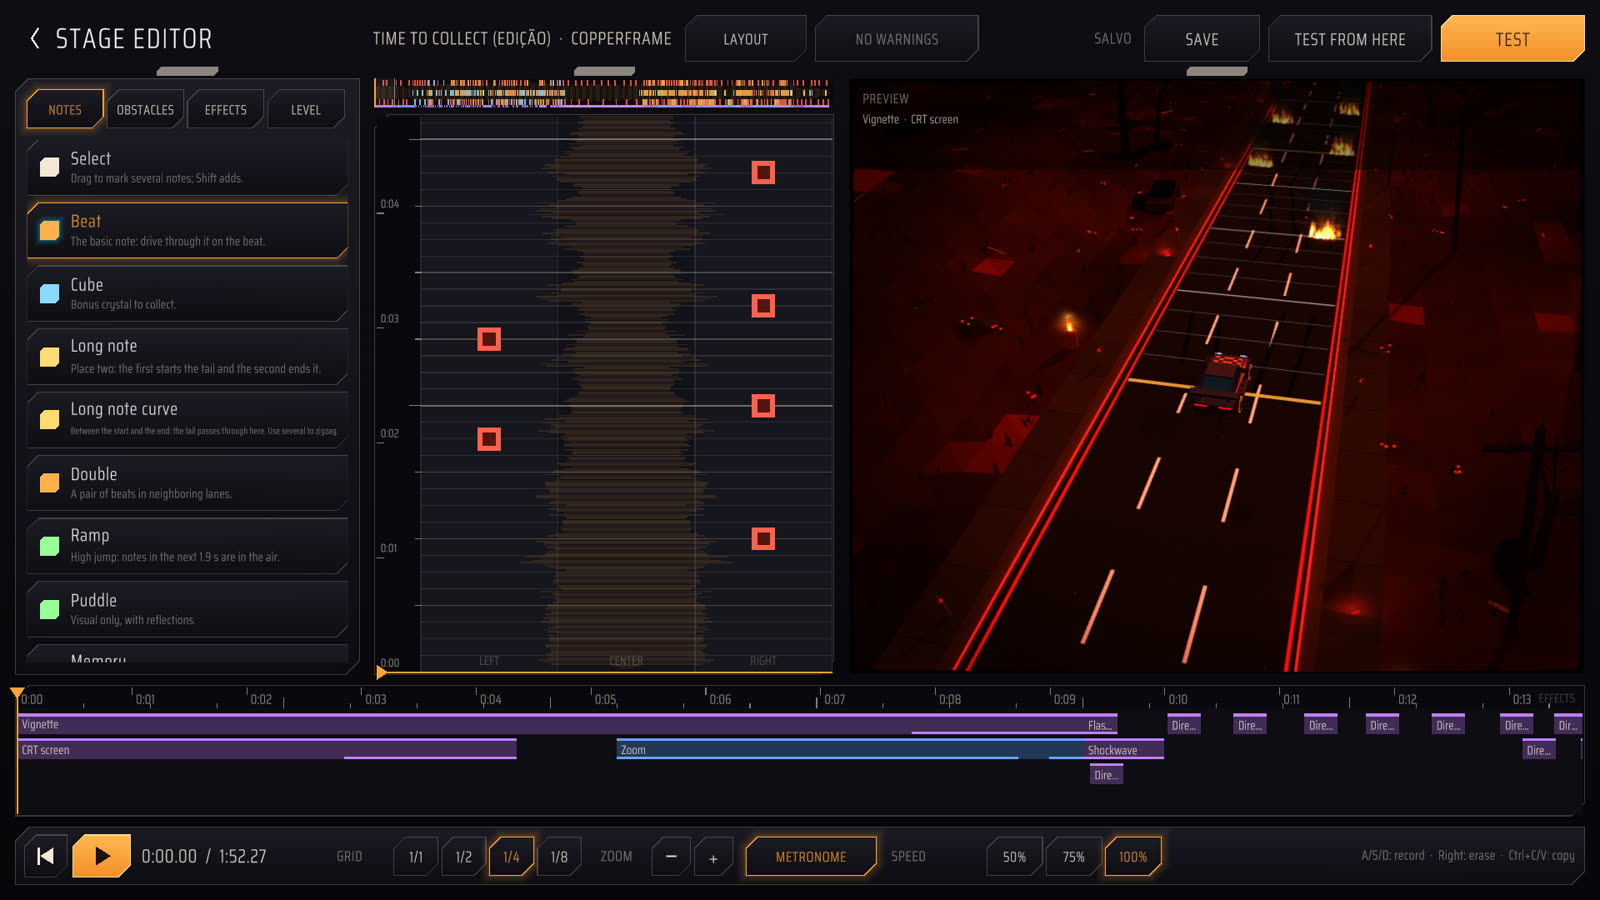Launch the orange Test button
The image size is (1600, 900).
1513,39
